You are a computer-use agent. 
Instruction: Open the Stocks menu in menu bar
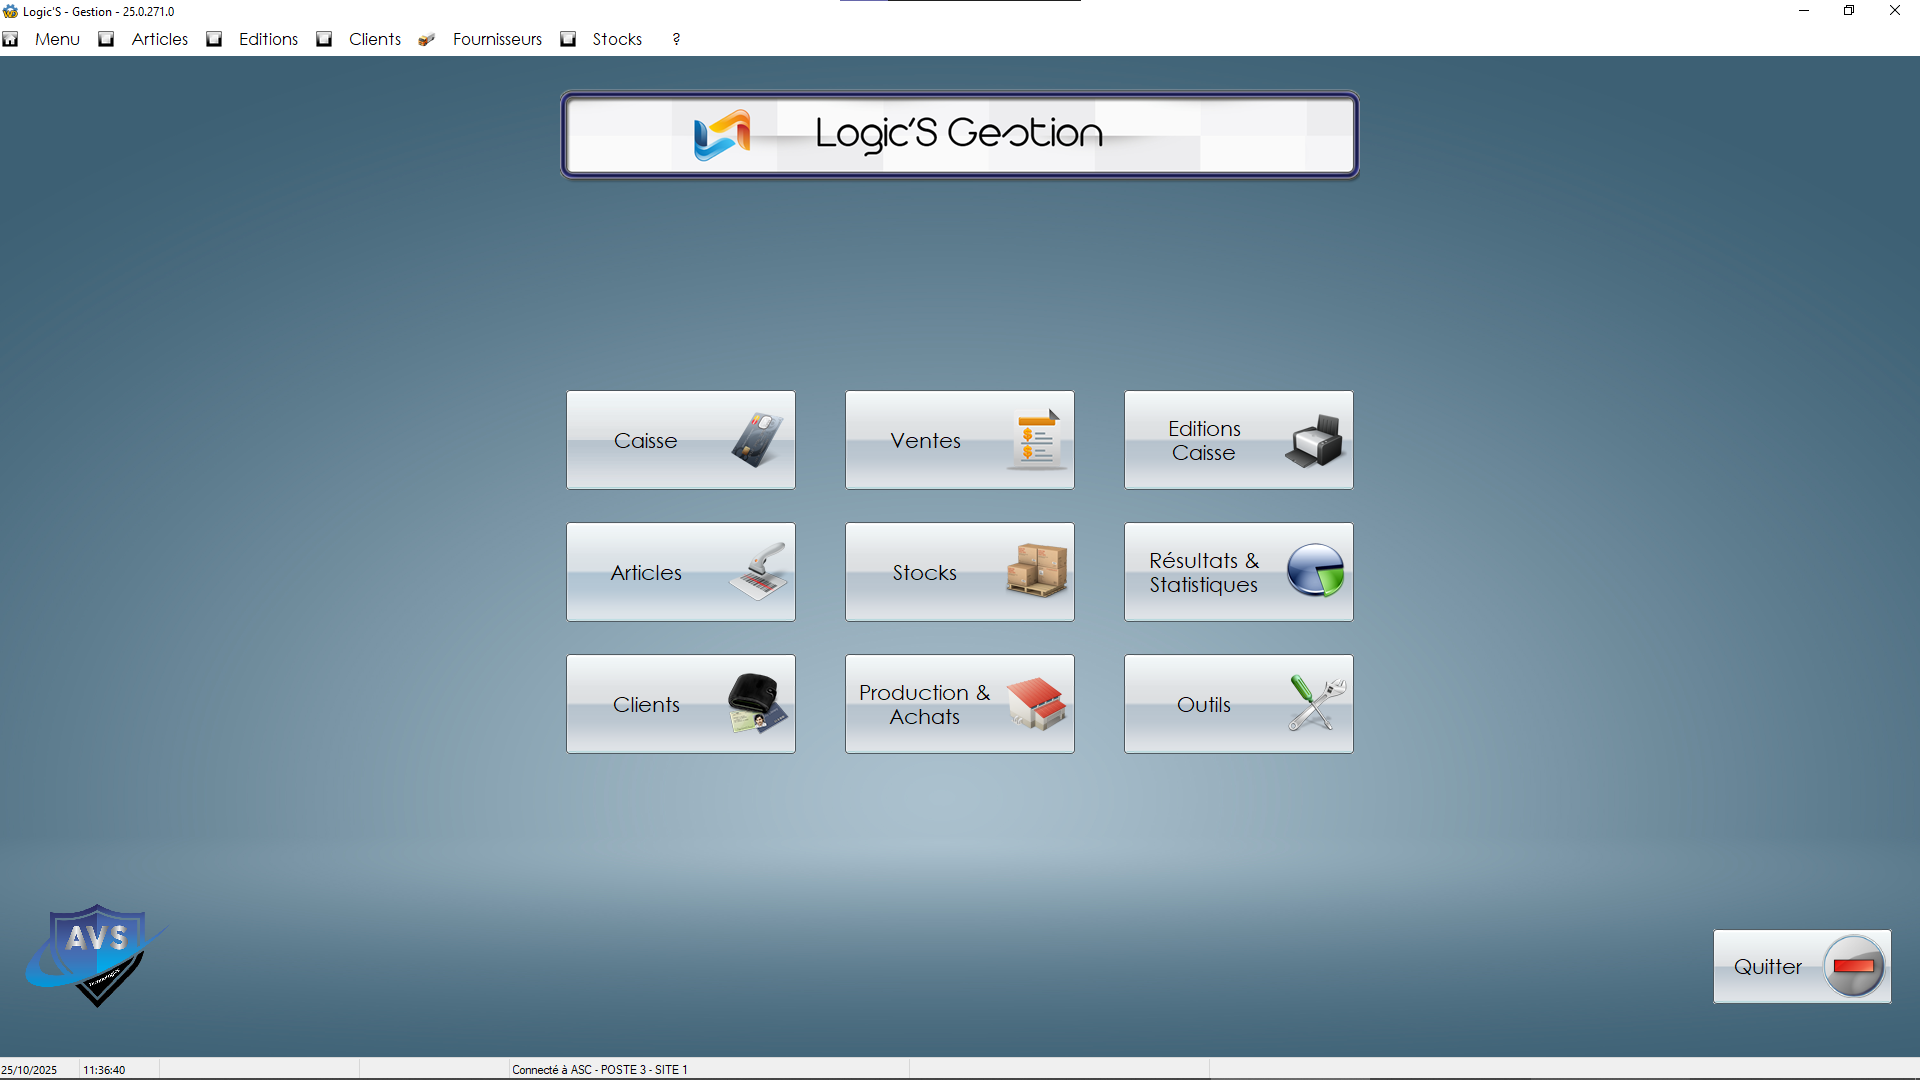click(x=617, y=39)
